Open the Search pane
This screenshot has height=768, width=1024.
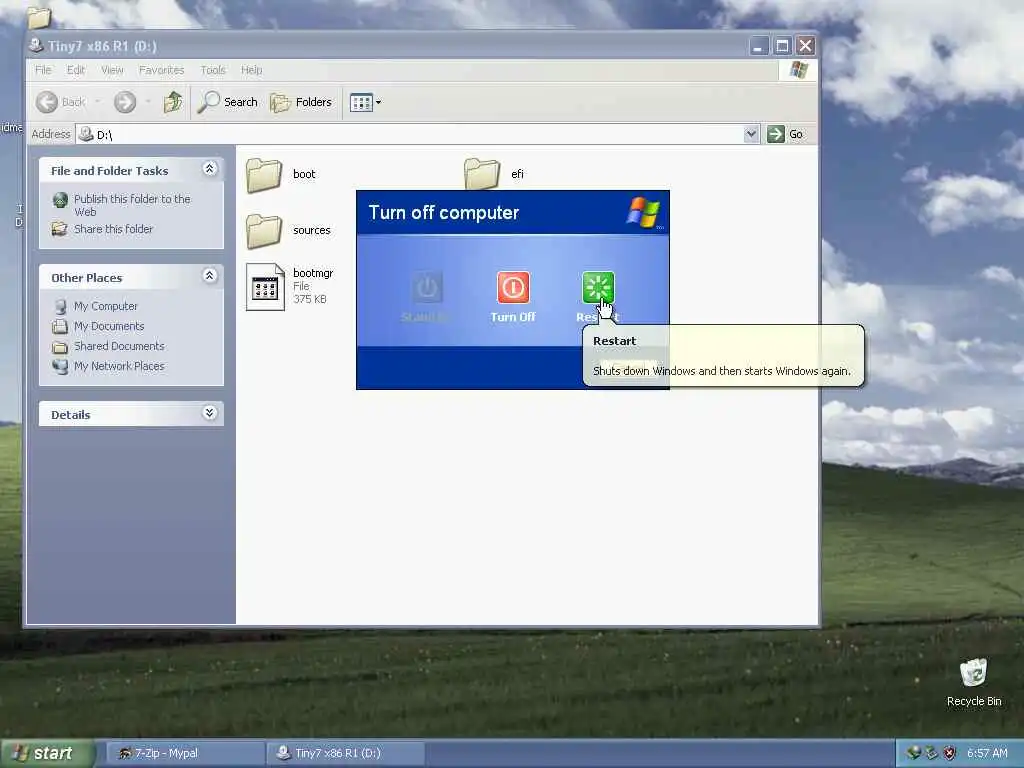pyautogui.click(x=227, y=102)
